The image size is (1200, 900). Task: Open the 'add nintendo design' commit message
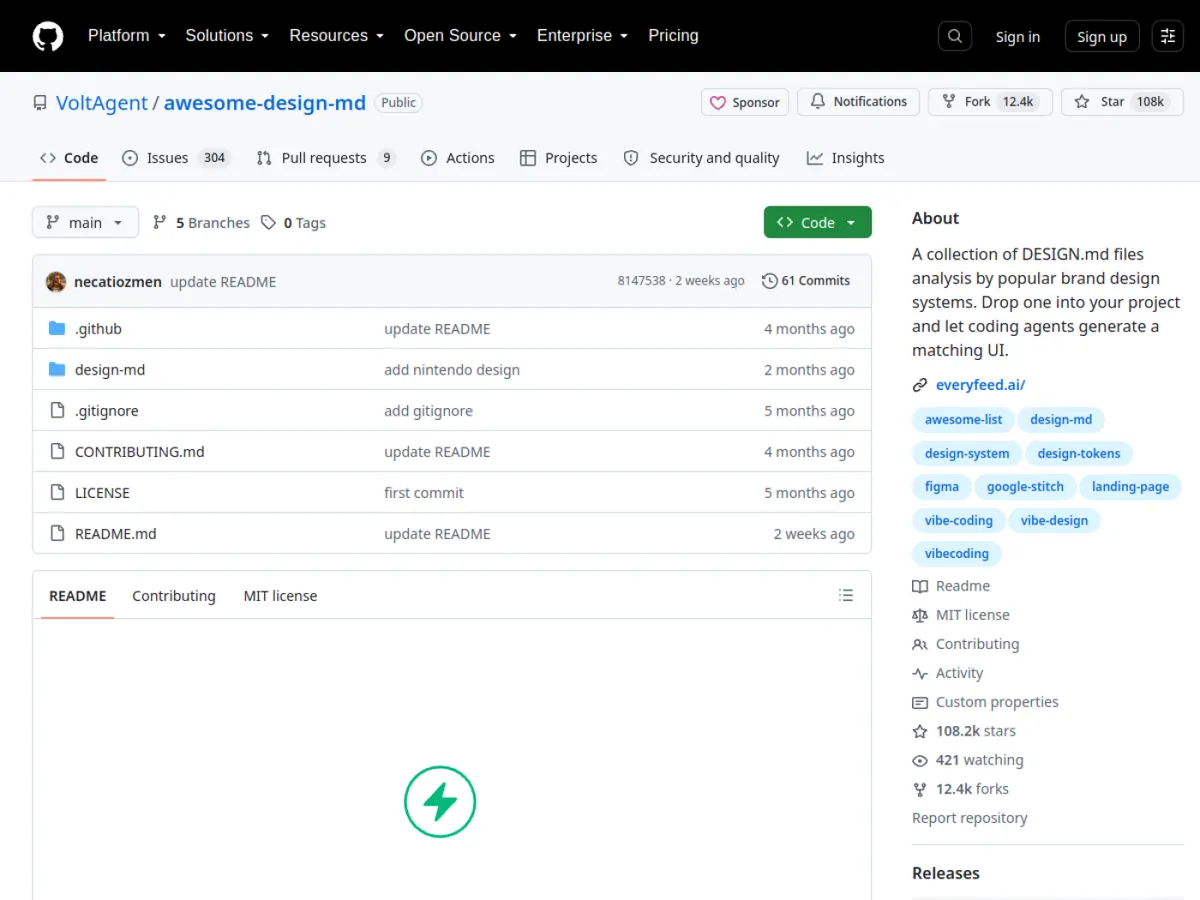click(x=452, y=370)
